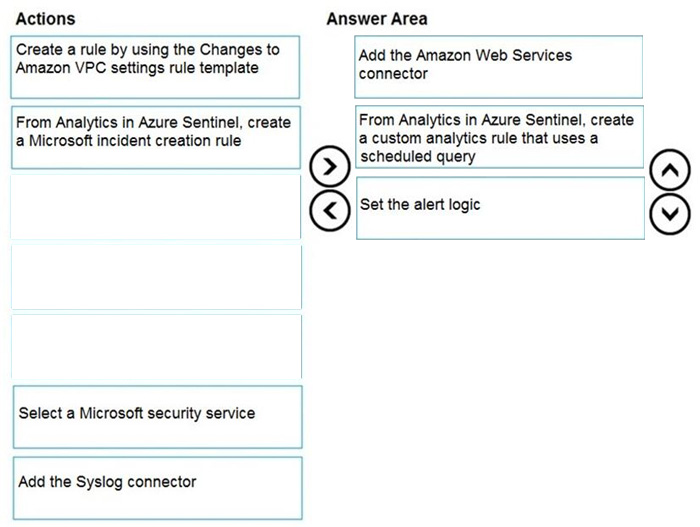Select the Add the Amazon Web Services connector answer

coord(499,67)
